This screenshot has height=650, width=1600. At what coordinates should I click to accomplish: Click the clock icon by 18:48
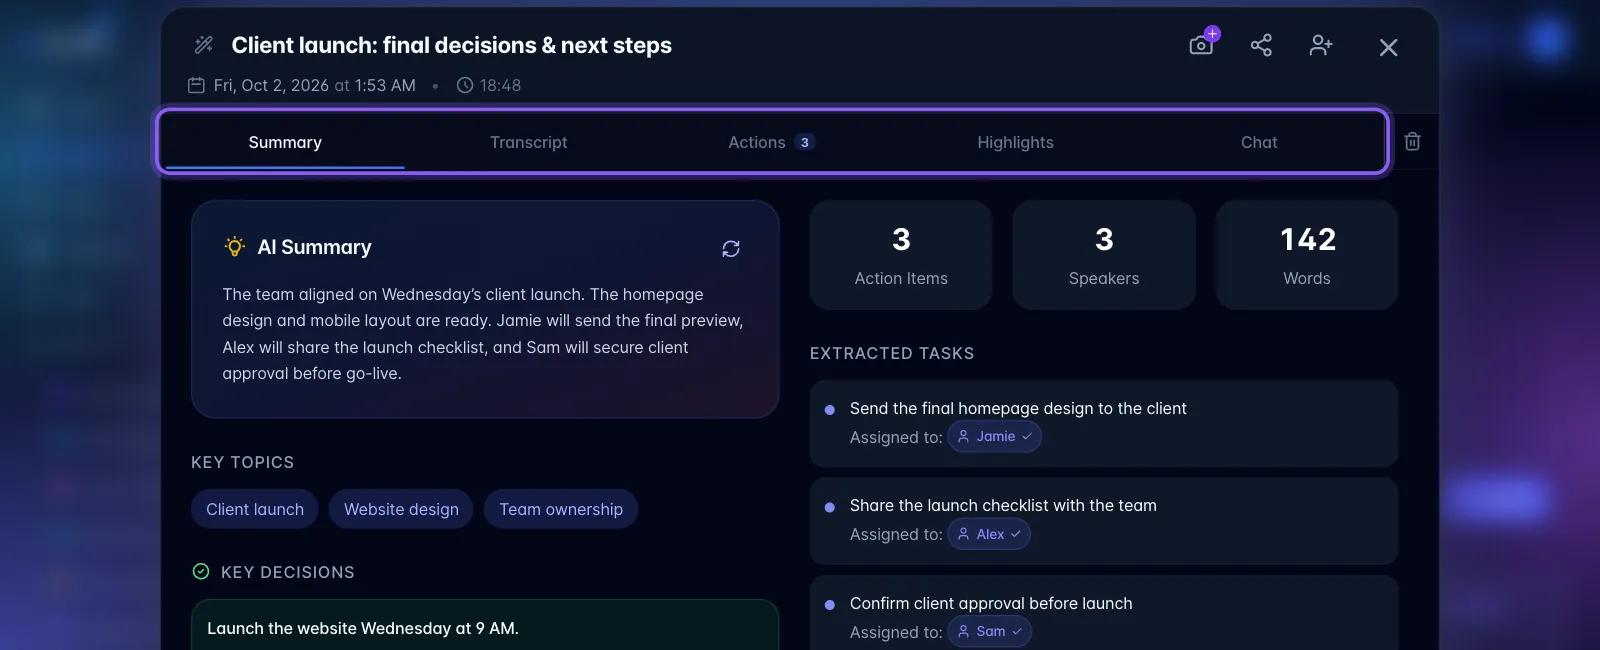coord(465,85)
